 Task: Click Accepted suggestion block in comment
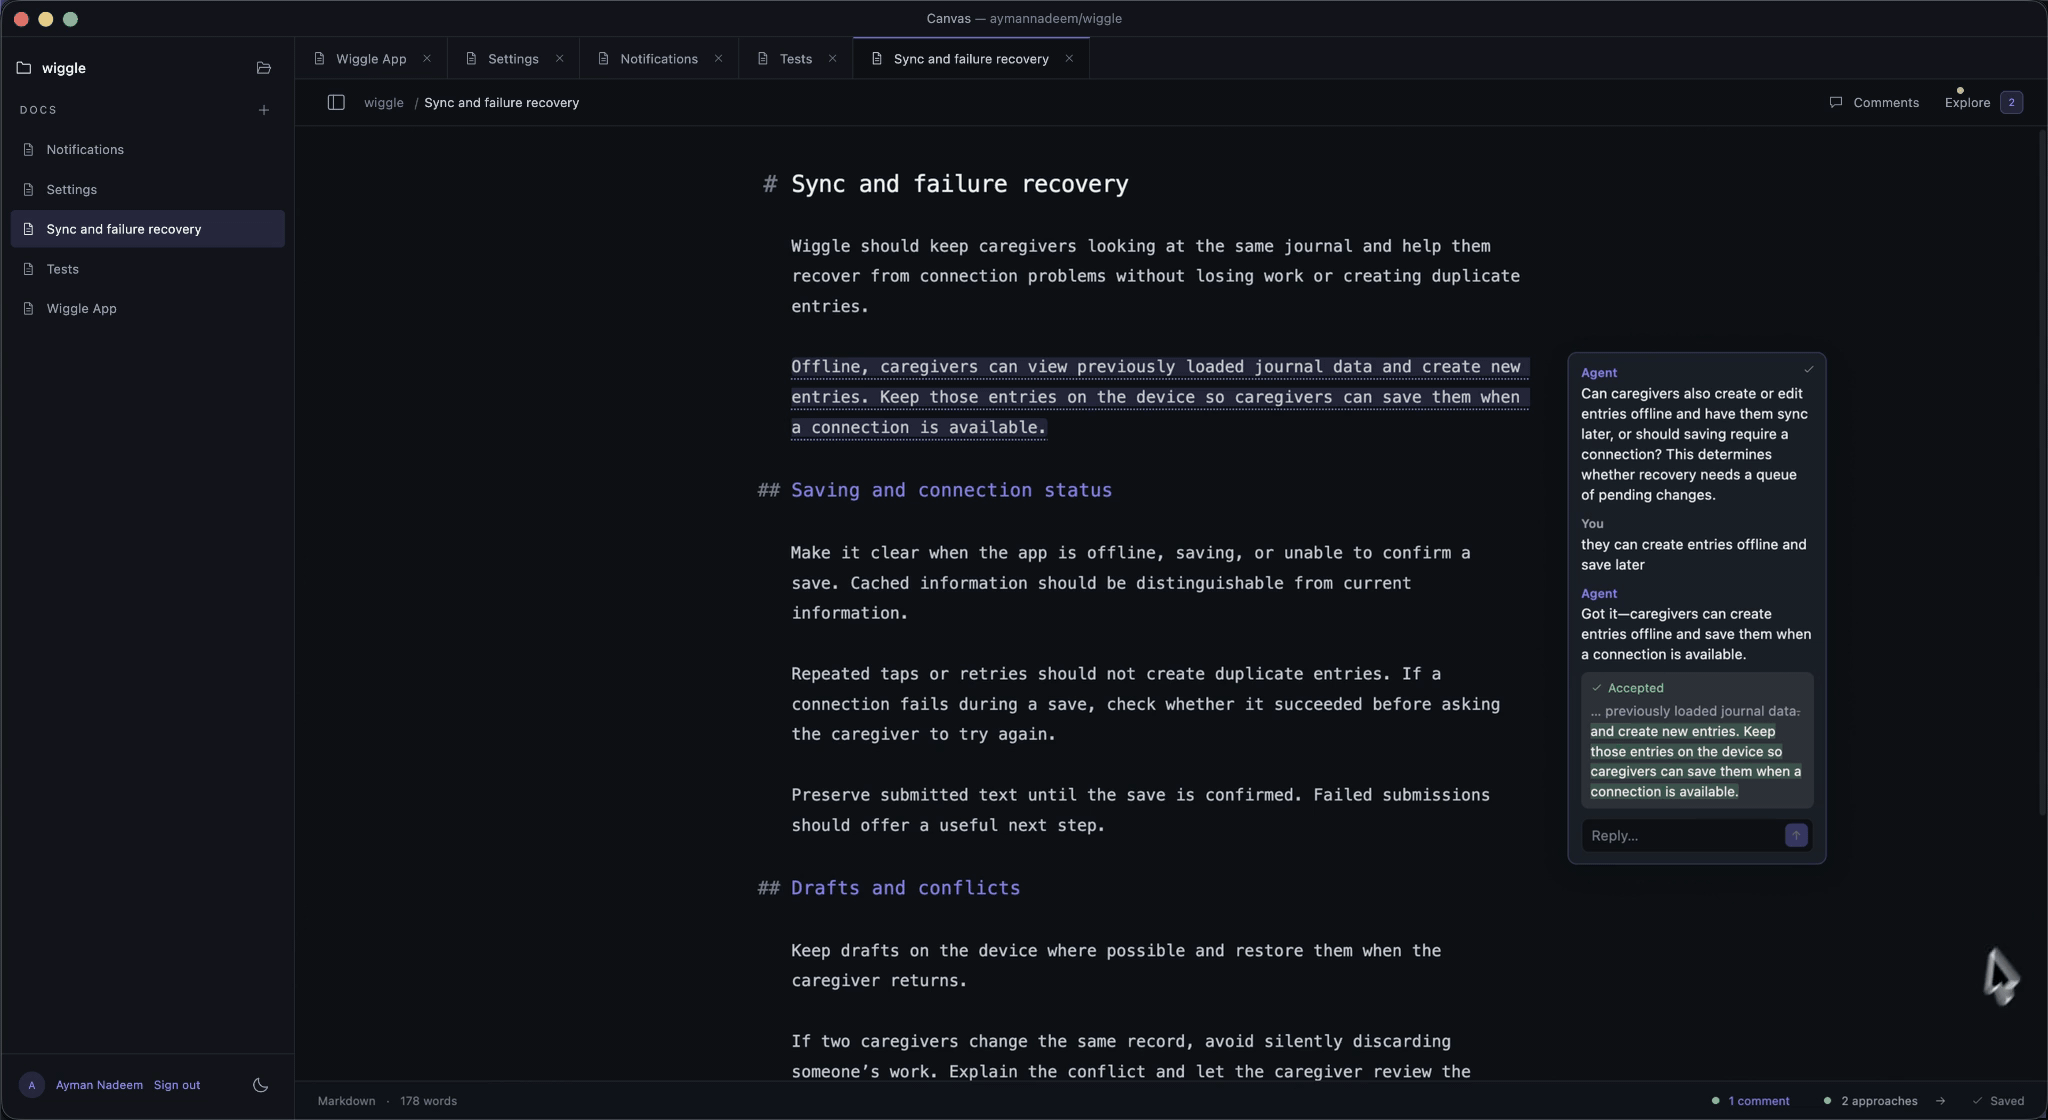(1697, 740)
